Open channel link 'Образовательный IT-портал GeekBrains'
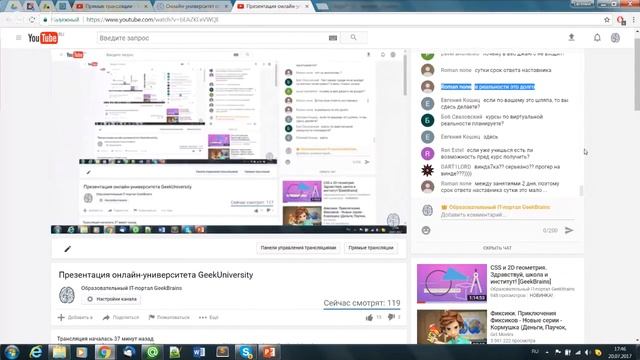640x360 pixels. click(131, 288)
